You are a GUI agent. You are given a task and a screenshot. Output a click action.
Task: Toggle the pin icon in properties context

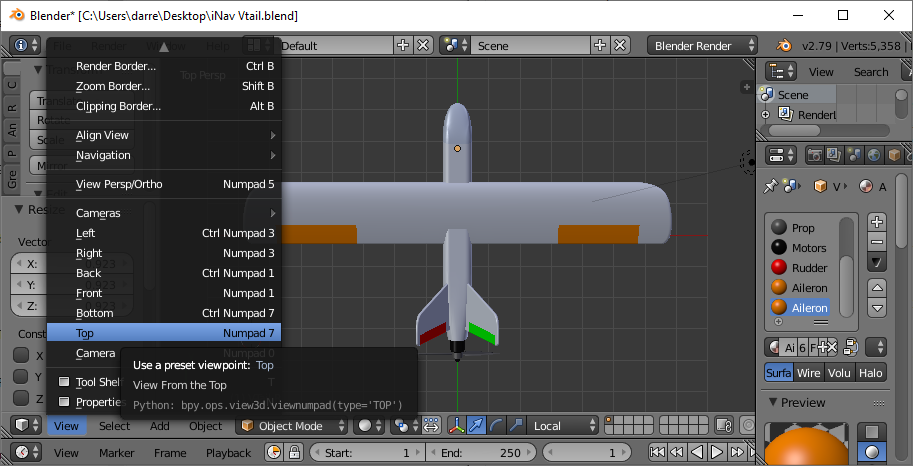point(770,186)
